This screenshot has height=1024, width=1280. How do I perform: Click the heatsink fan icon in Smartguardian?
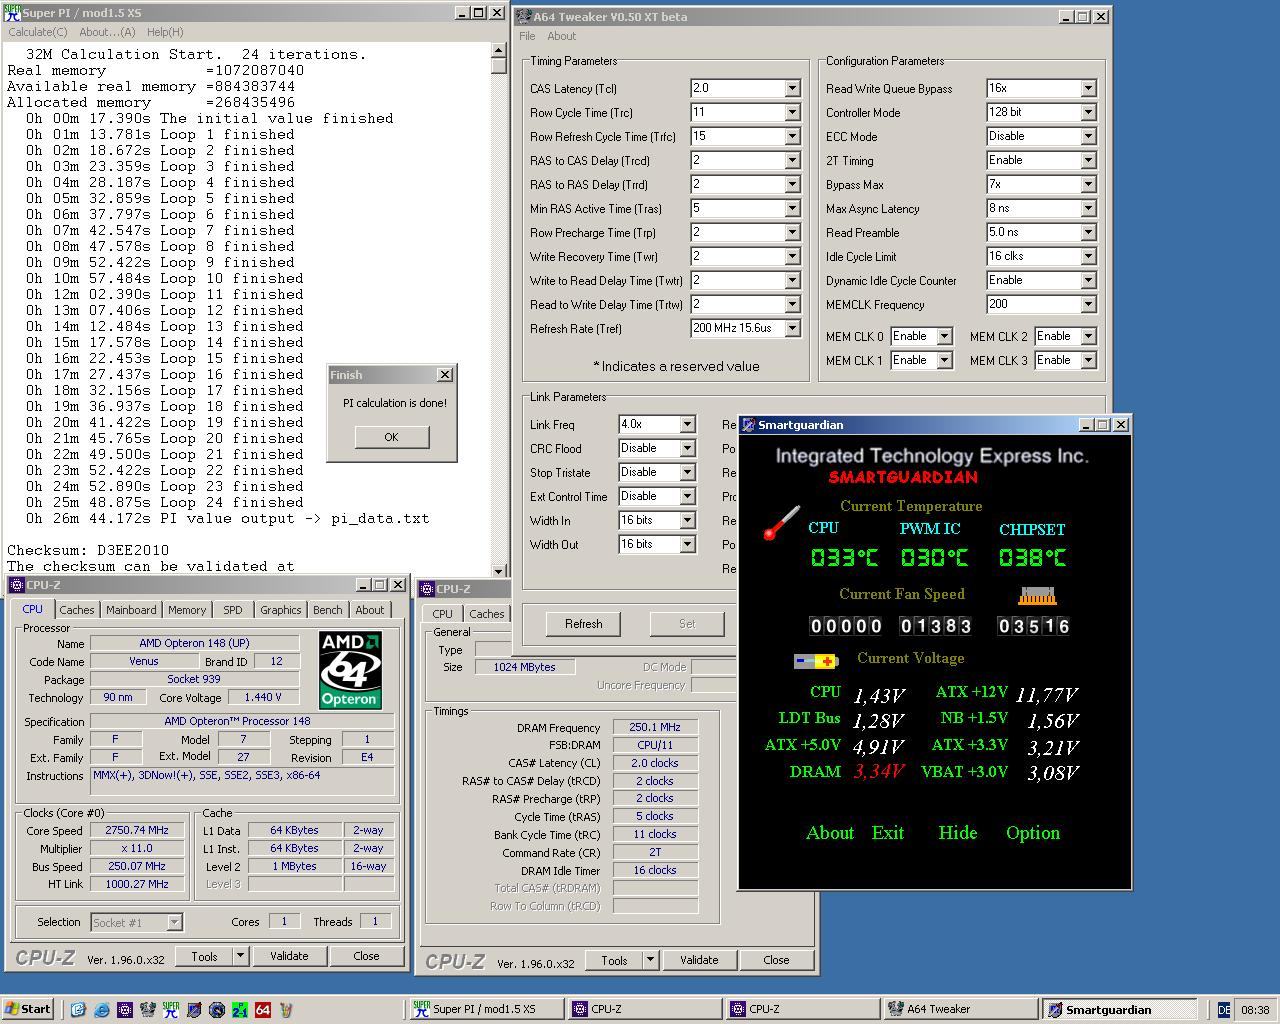(1037, 596)
